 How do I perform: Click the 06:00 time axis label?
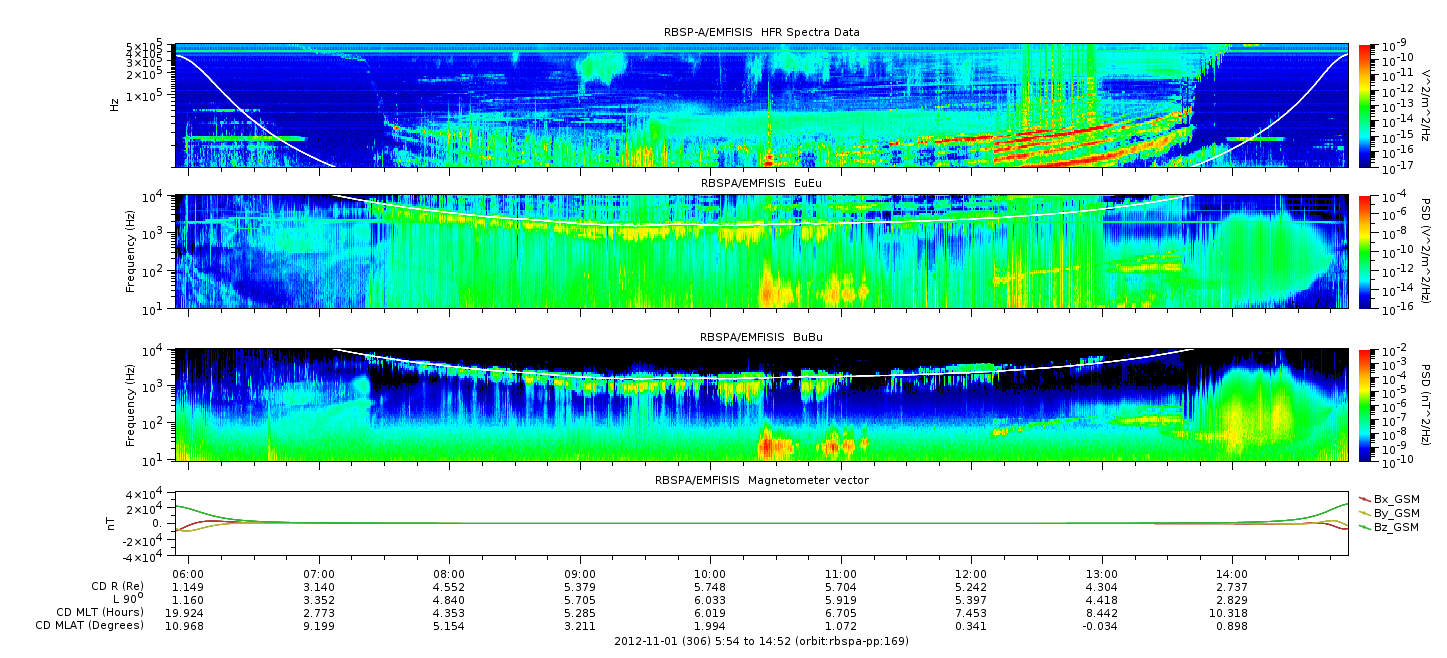[x=188, y=574]
